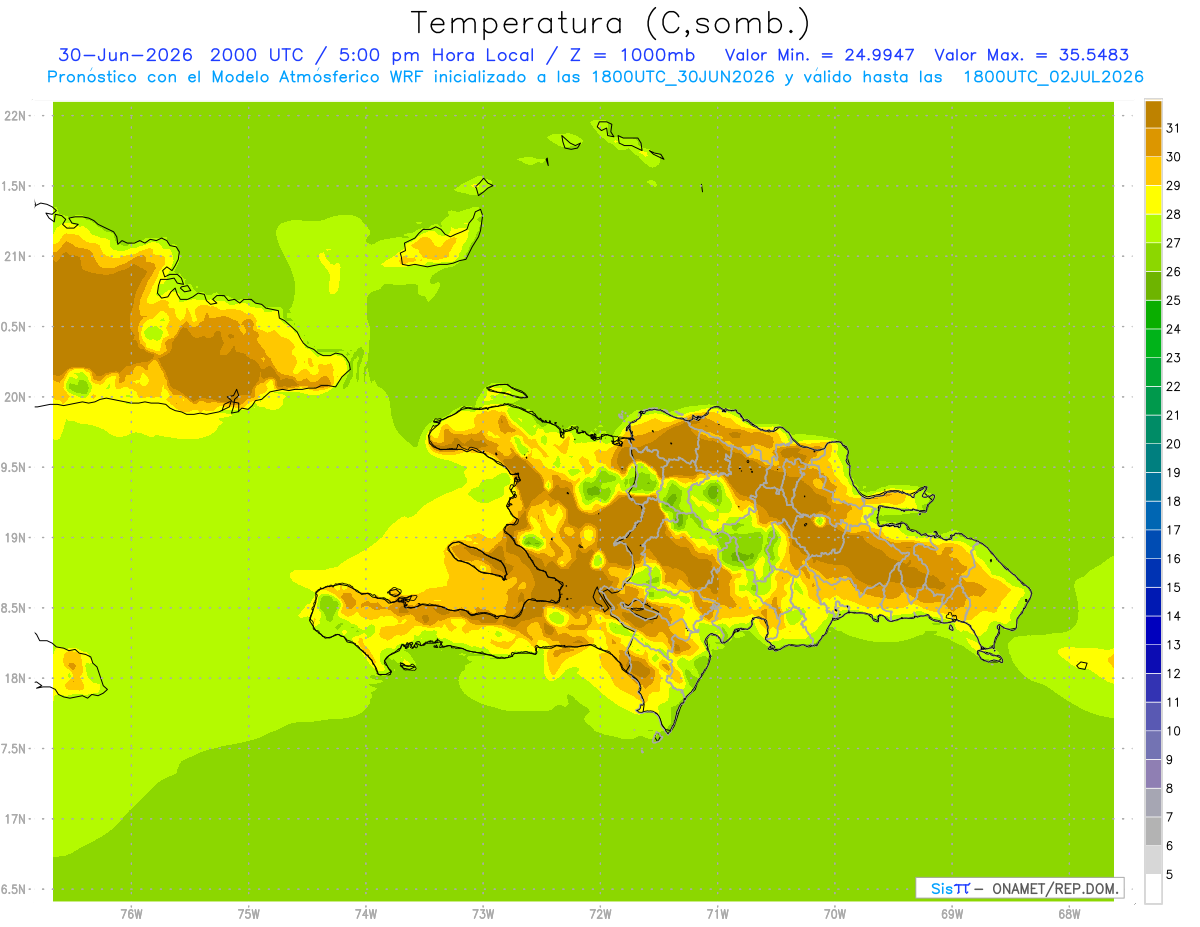The width and height of the screenshot is (1200, 927).
Task: Click the '71W' longitude label
Action: pyautogui.click(x=717, y=914)
